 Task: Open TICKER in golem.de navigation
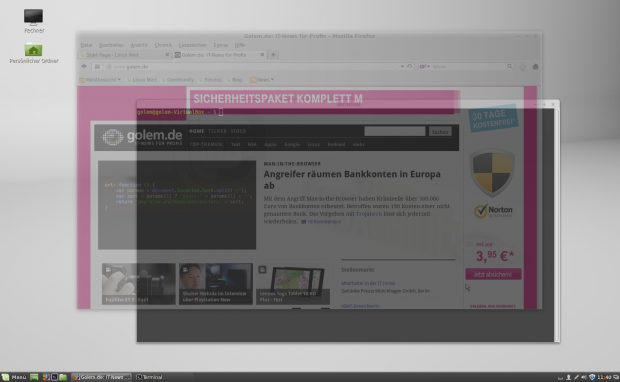217,131
